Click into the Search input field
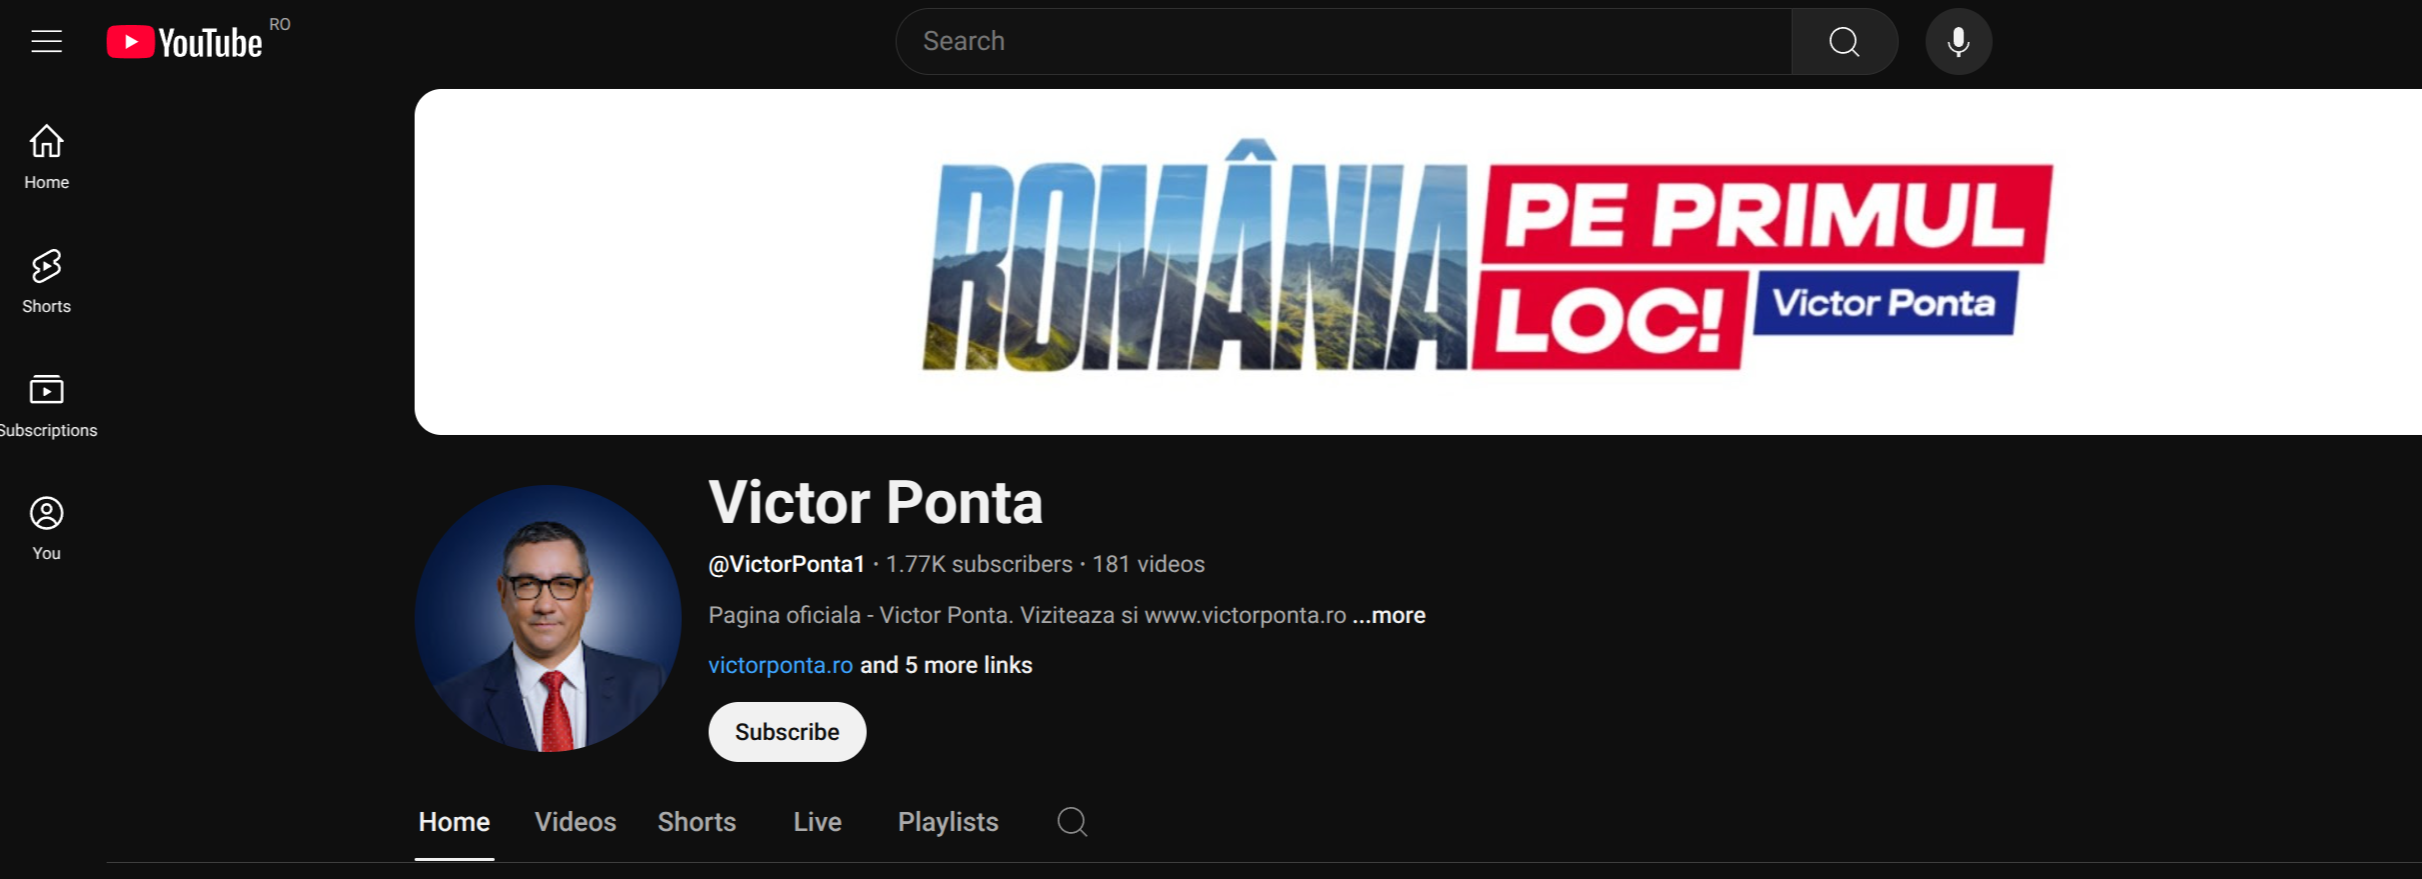Screen dimensions: 2422x879 1340,42
